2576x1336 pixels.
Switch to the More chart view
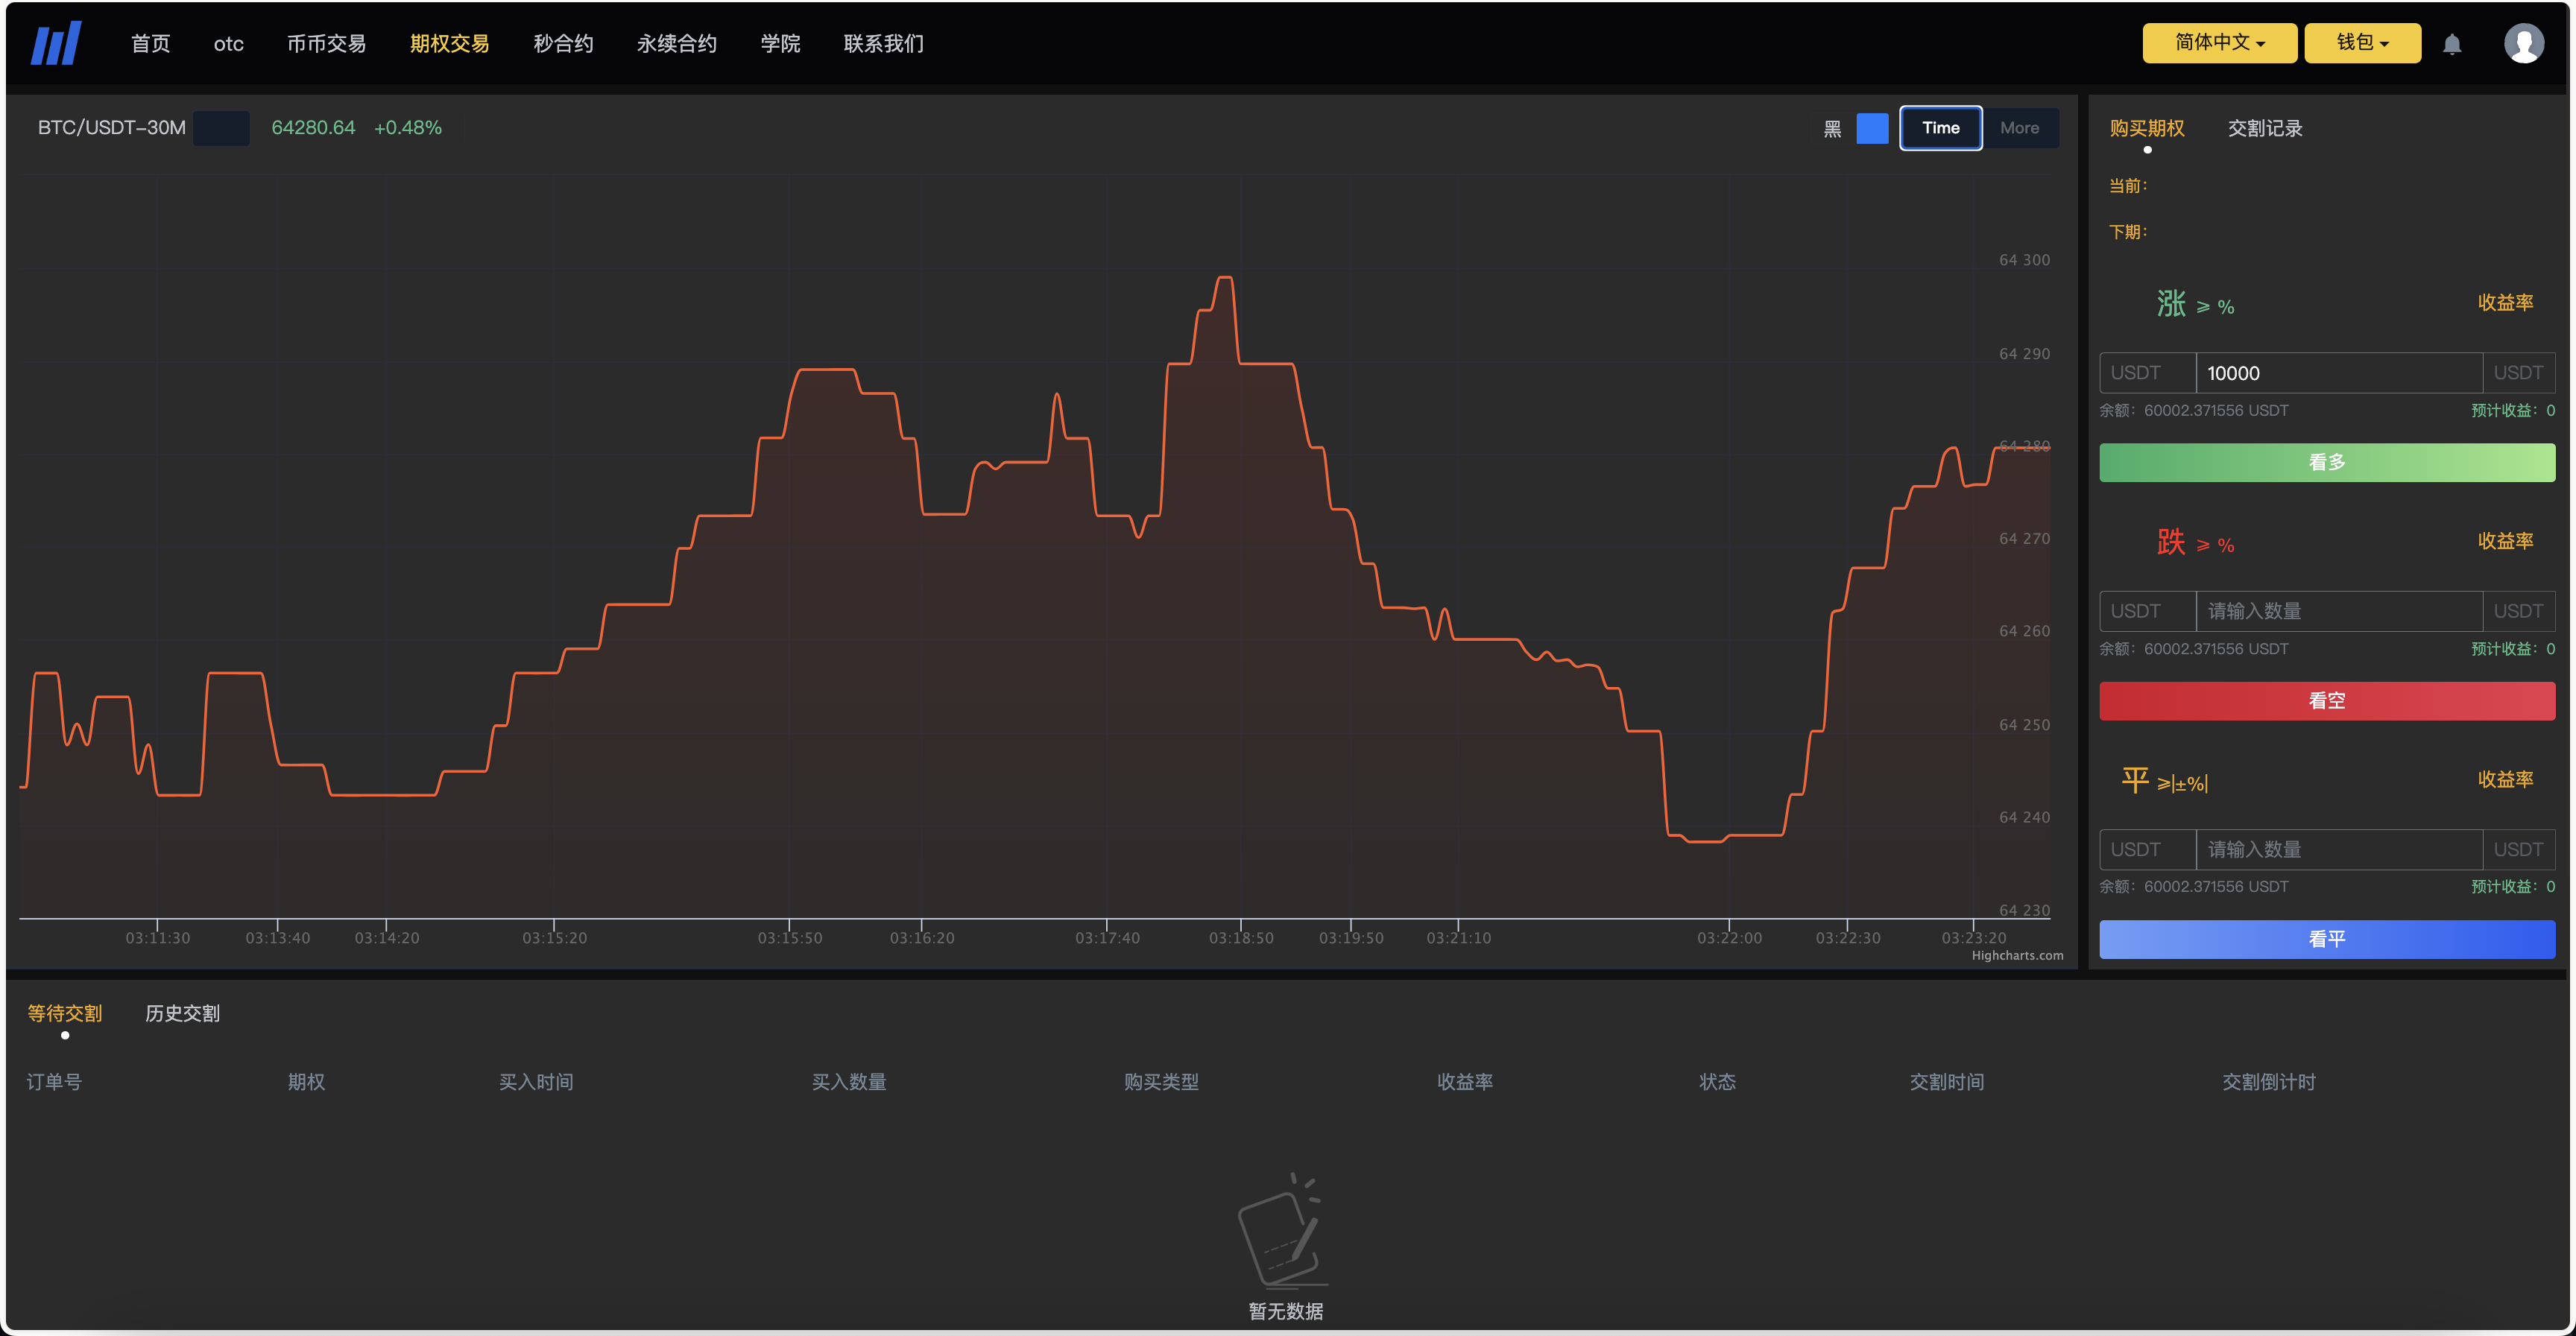[2019, 128]
